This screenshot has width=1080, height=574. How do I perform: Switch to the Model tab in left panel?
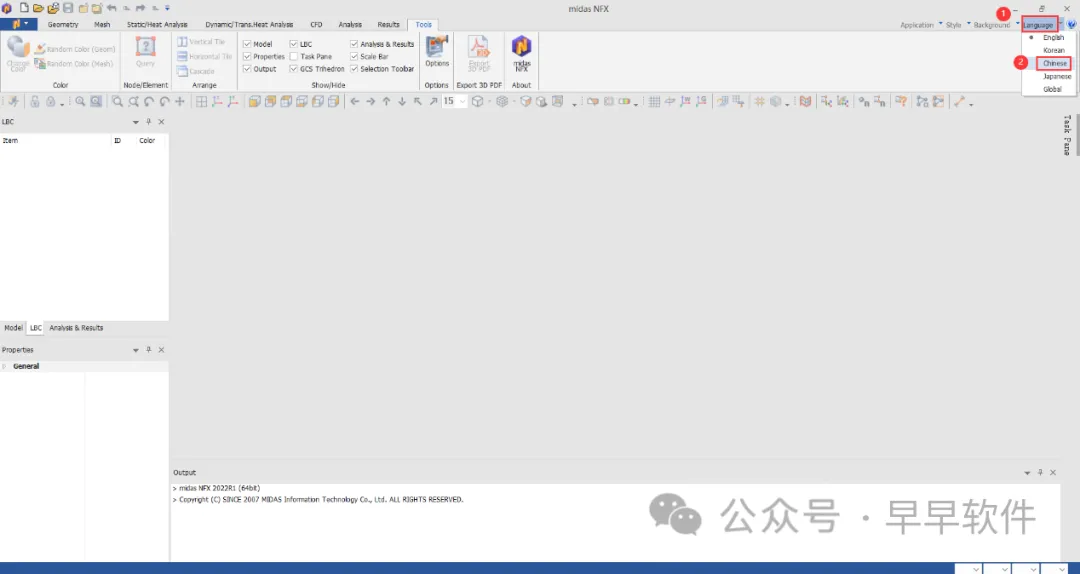tap(13, 328)
